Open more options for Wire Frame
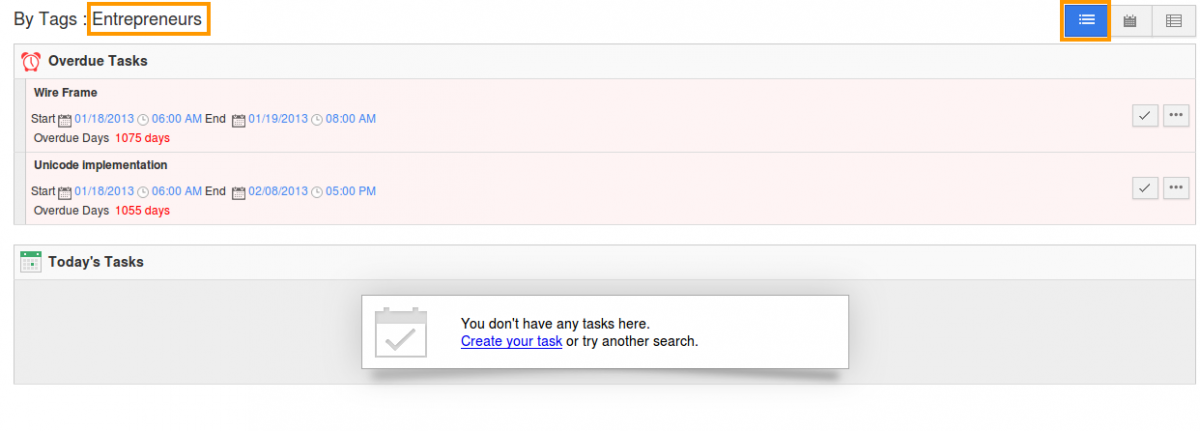The image size is (1200, 431). [x=1176, y=116]
